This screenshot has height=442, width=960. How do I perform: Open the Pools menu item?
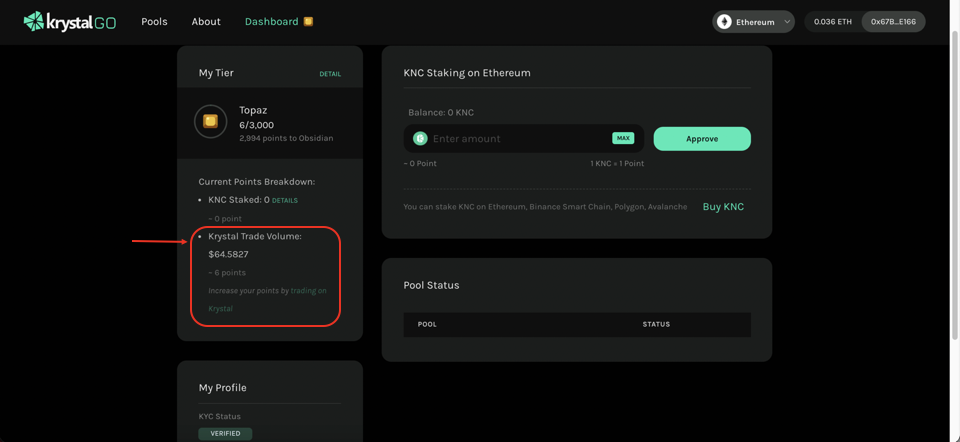154,22
